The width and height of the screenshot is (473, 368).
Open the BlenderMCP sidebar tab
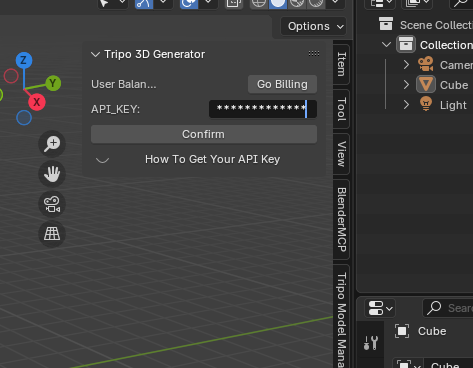341,219
